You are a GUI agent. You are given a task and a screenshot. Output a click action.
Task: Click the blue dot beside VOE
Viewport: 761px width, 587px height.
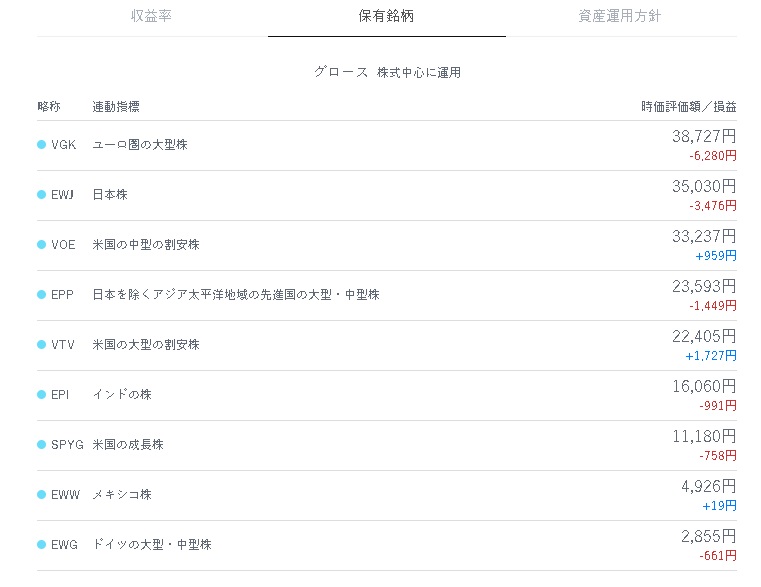tap(42, 245)
